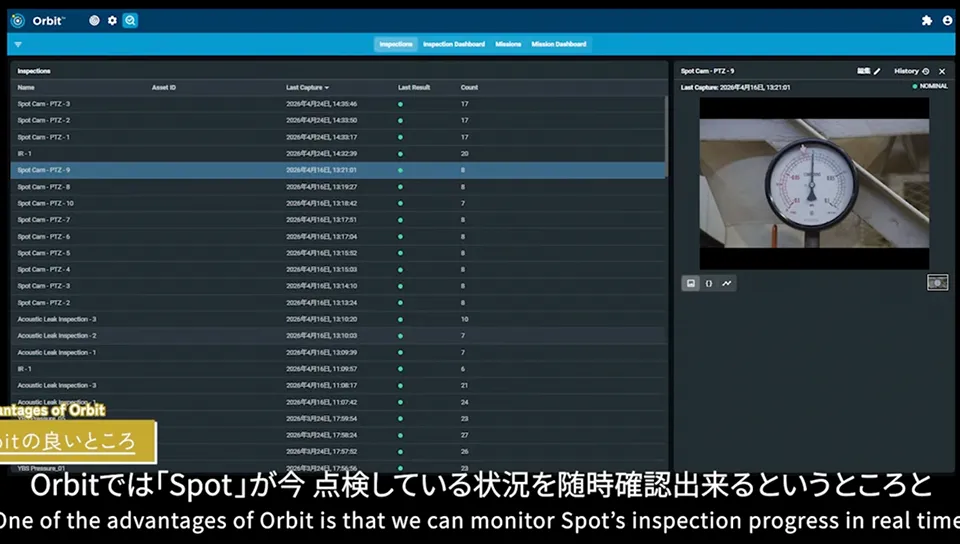Select IR - 1 row captured 14:32:39
The width and height of the screenshot is (960, 544).
coord(339,154)
